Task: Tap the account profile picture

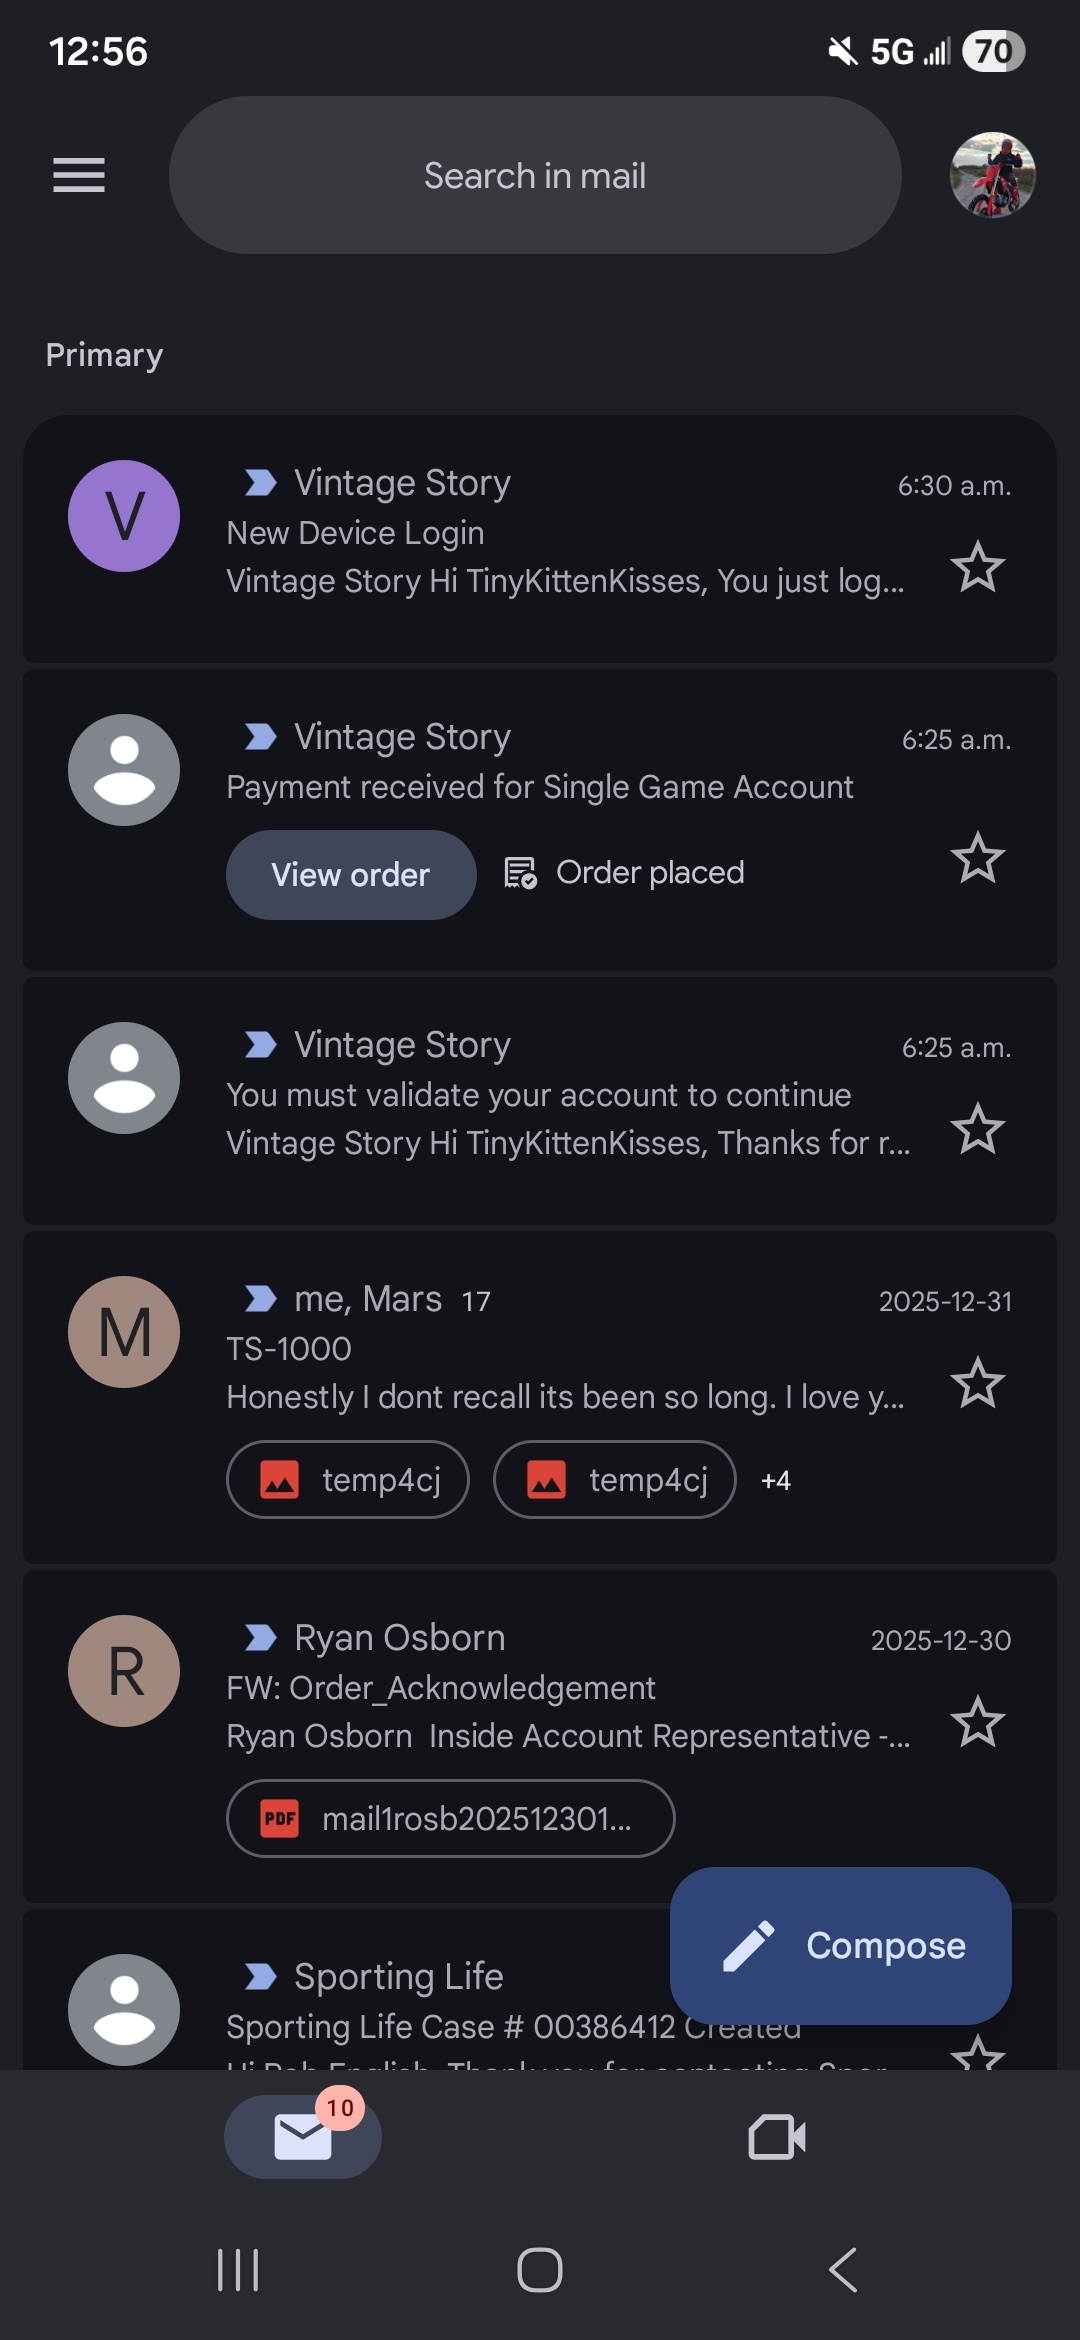Action: [x=991, y=175]
